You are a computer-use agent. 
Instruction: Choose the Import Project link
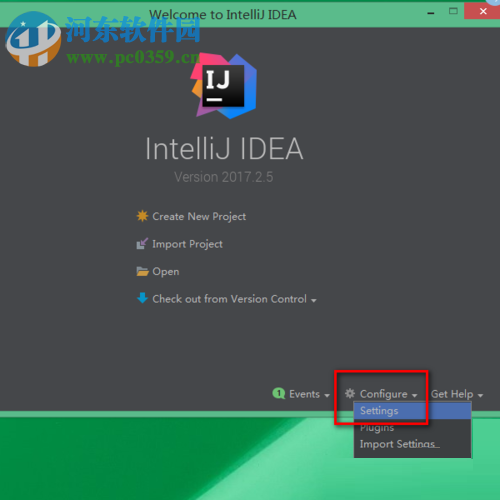[187, 244]
